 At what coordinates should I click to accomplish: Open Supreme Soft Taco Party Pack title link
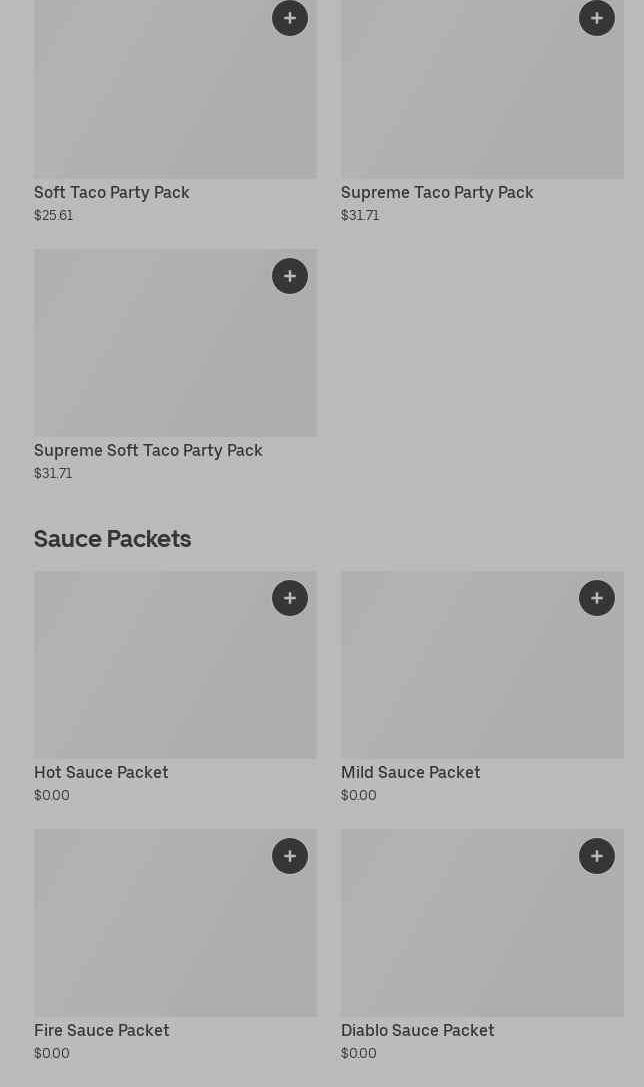tap(148, 450)
